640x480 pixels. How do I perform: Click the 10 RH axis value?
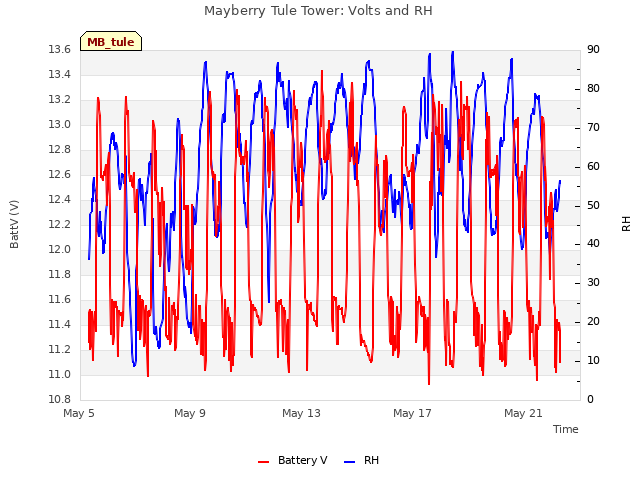[x=593, y=360]
